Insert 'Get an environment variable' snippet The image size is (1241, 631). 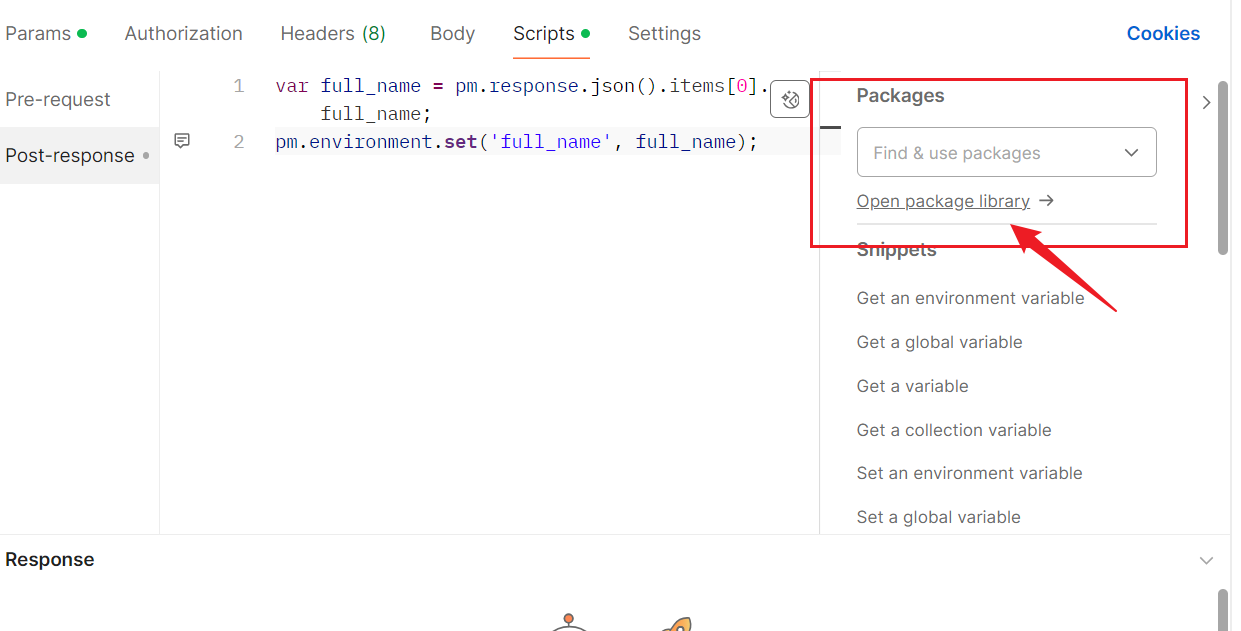pyautogui.click(x=970, y=298)
